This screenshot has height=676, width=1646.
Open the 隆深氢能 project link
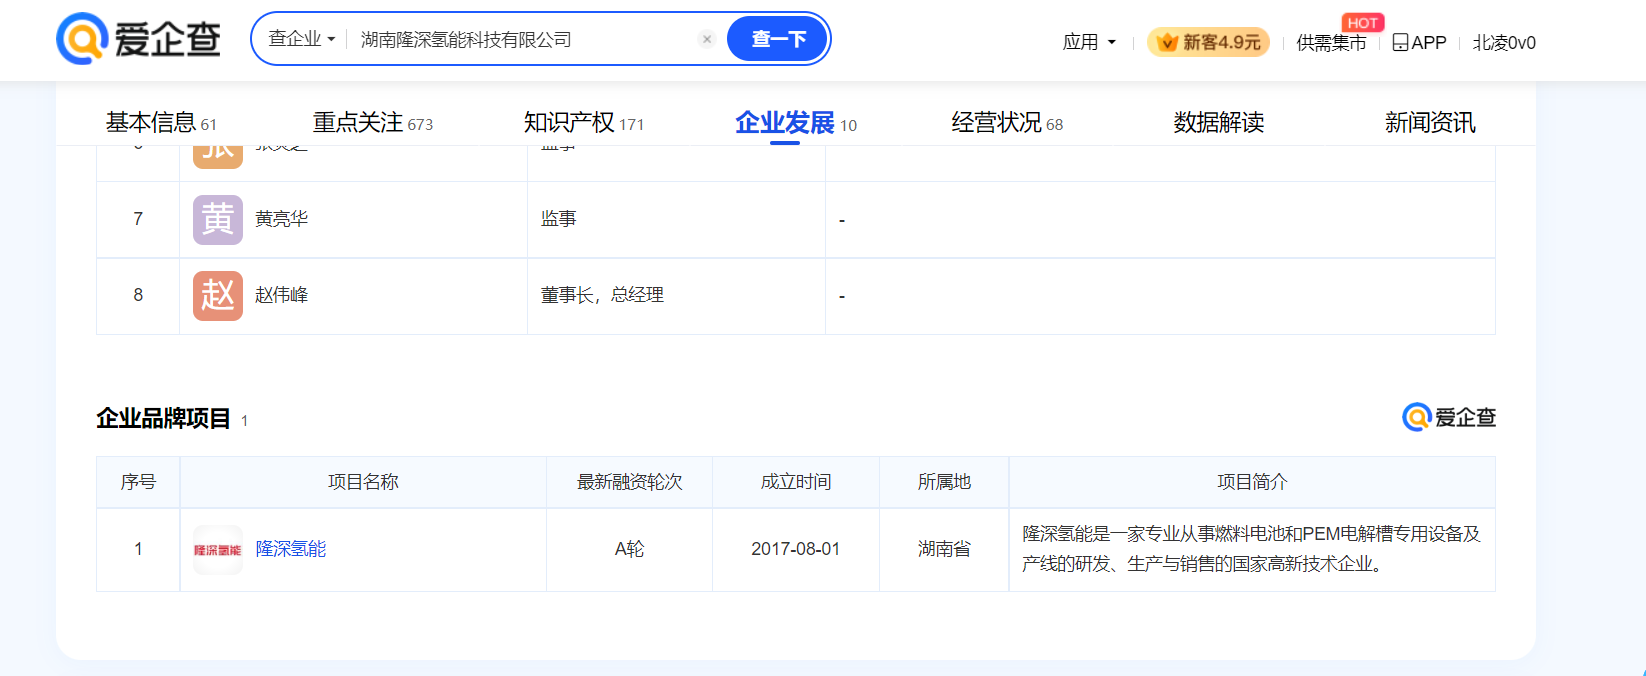click(291, 549)
